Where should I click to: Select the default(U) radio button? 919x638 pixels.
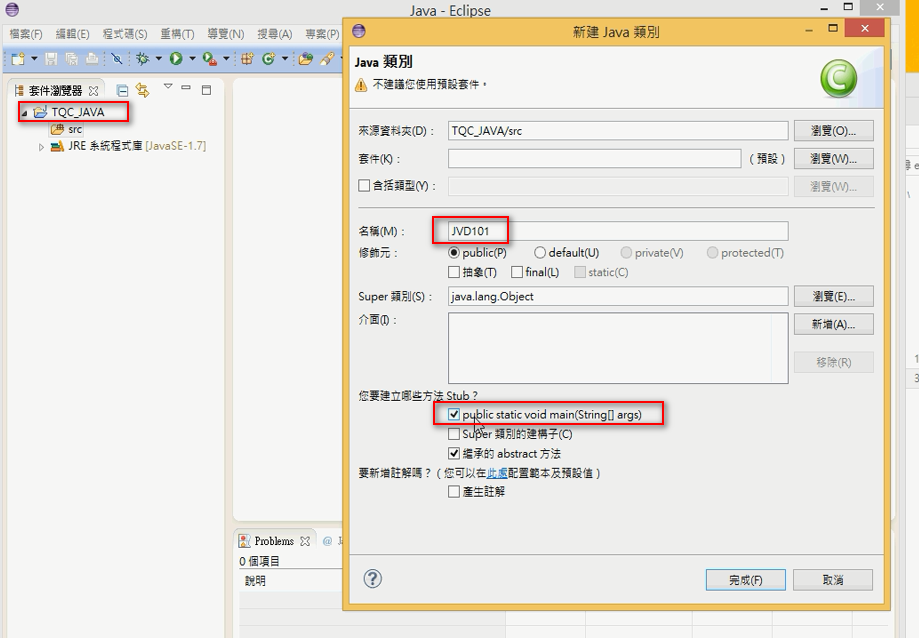tap(540, 253)
